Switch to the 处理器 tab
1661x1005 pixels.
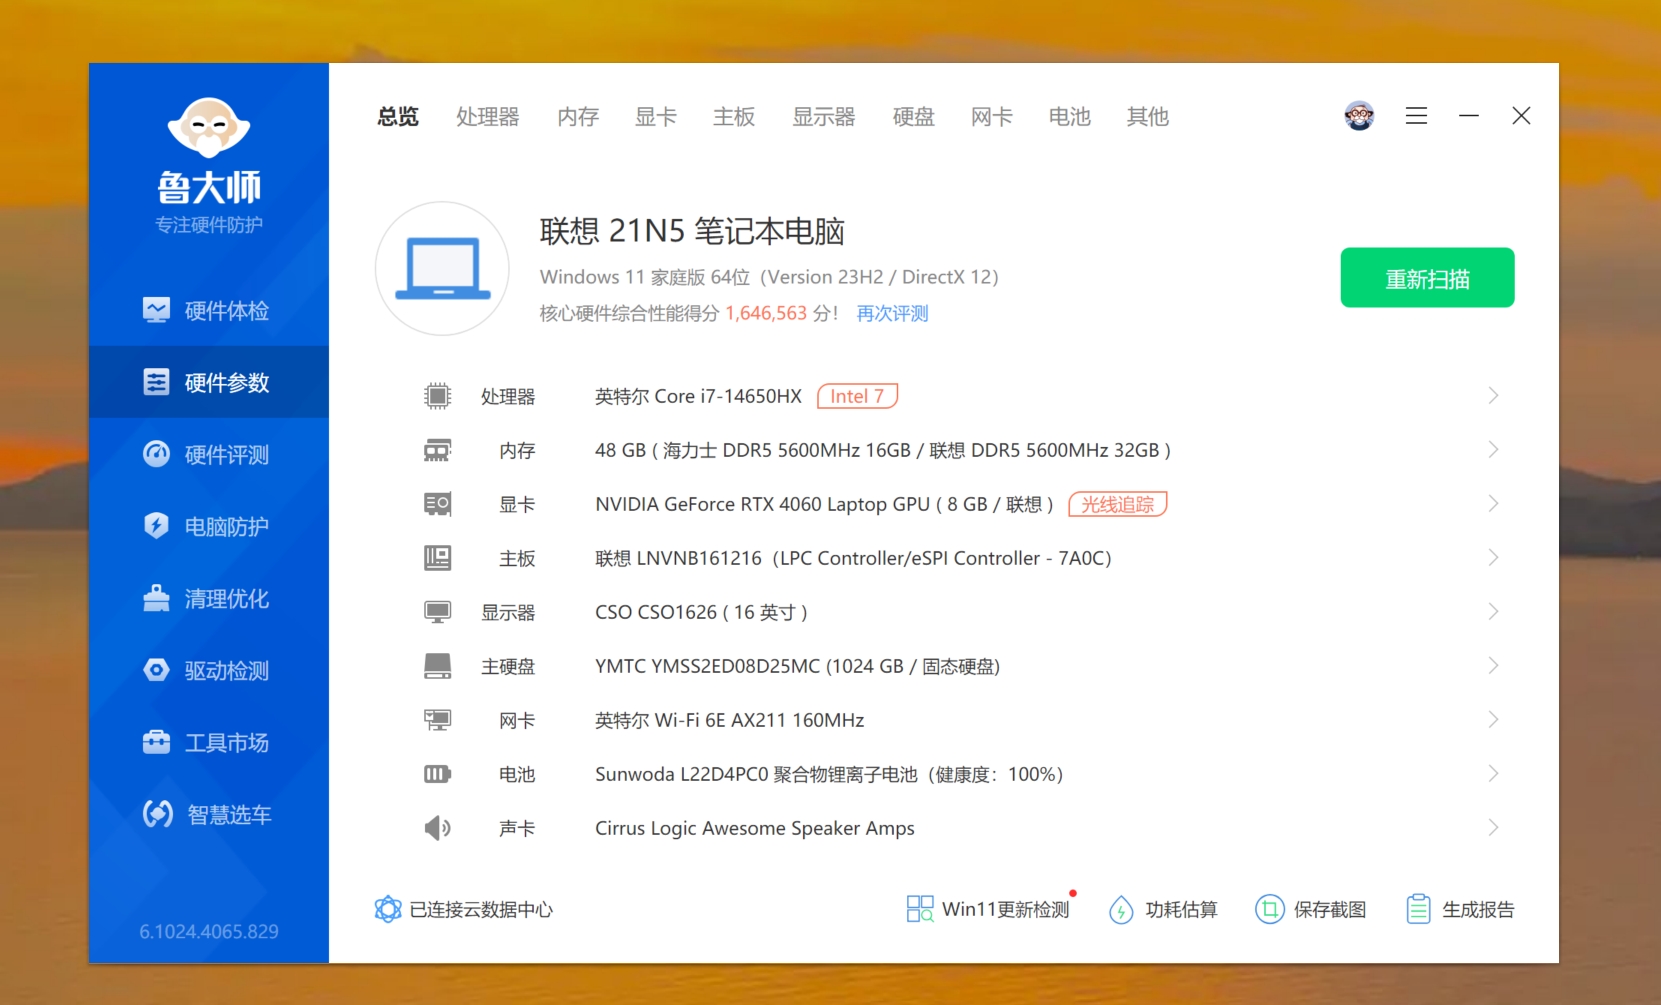point(488,117)
